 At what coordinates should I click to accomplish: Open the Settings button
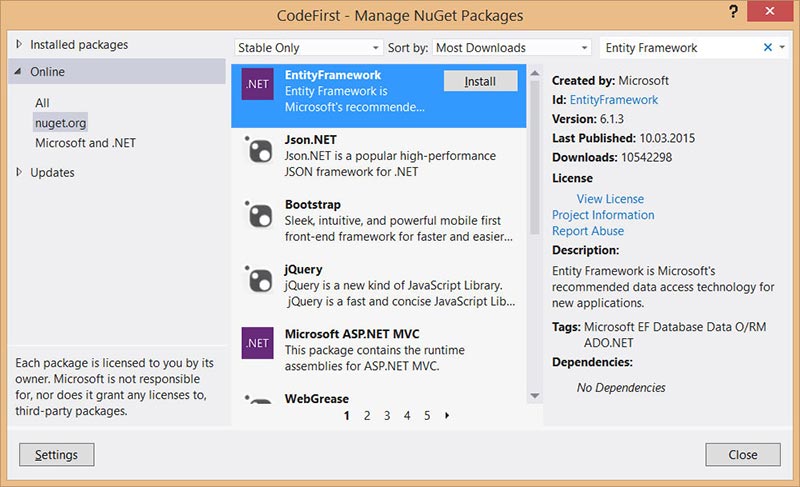click(x=57, y=454)
